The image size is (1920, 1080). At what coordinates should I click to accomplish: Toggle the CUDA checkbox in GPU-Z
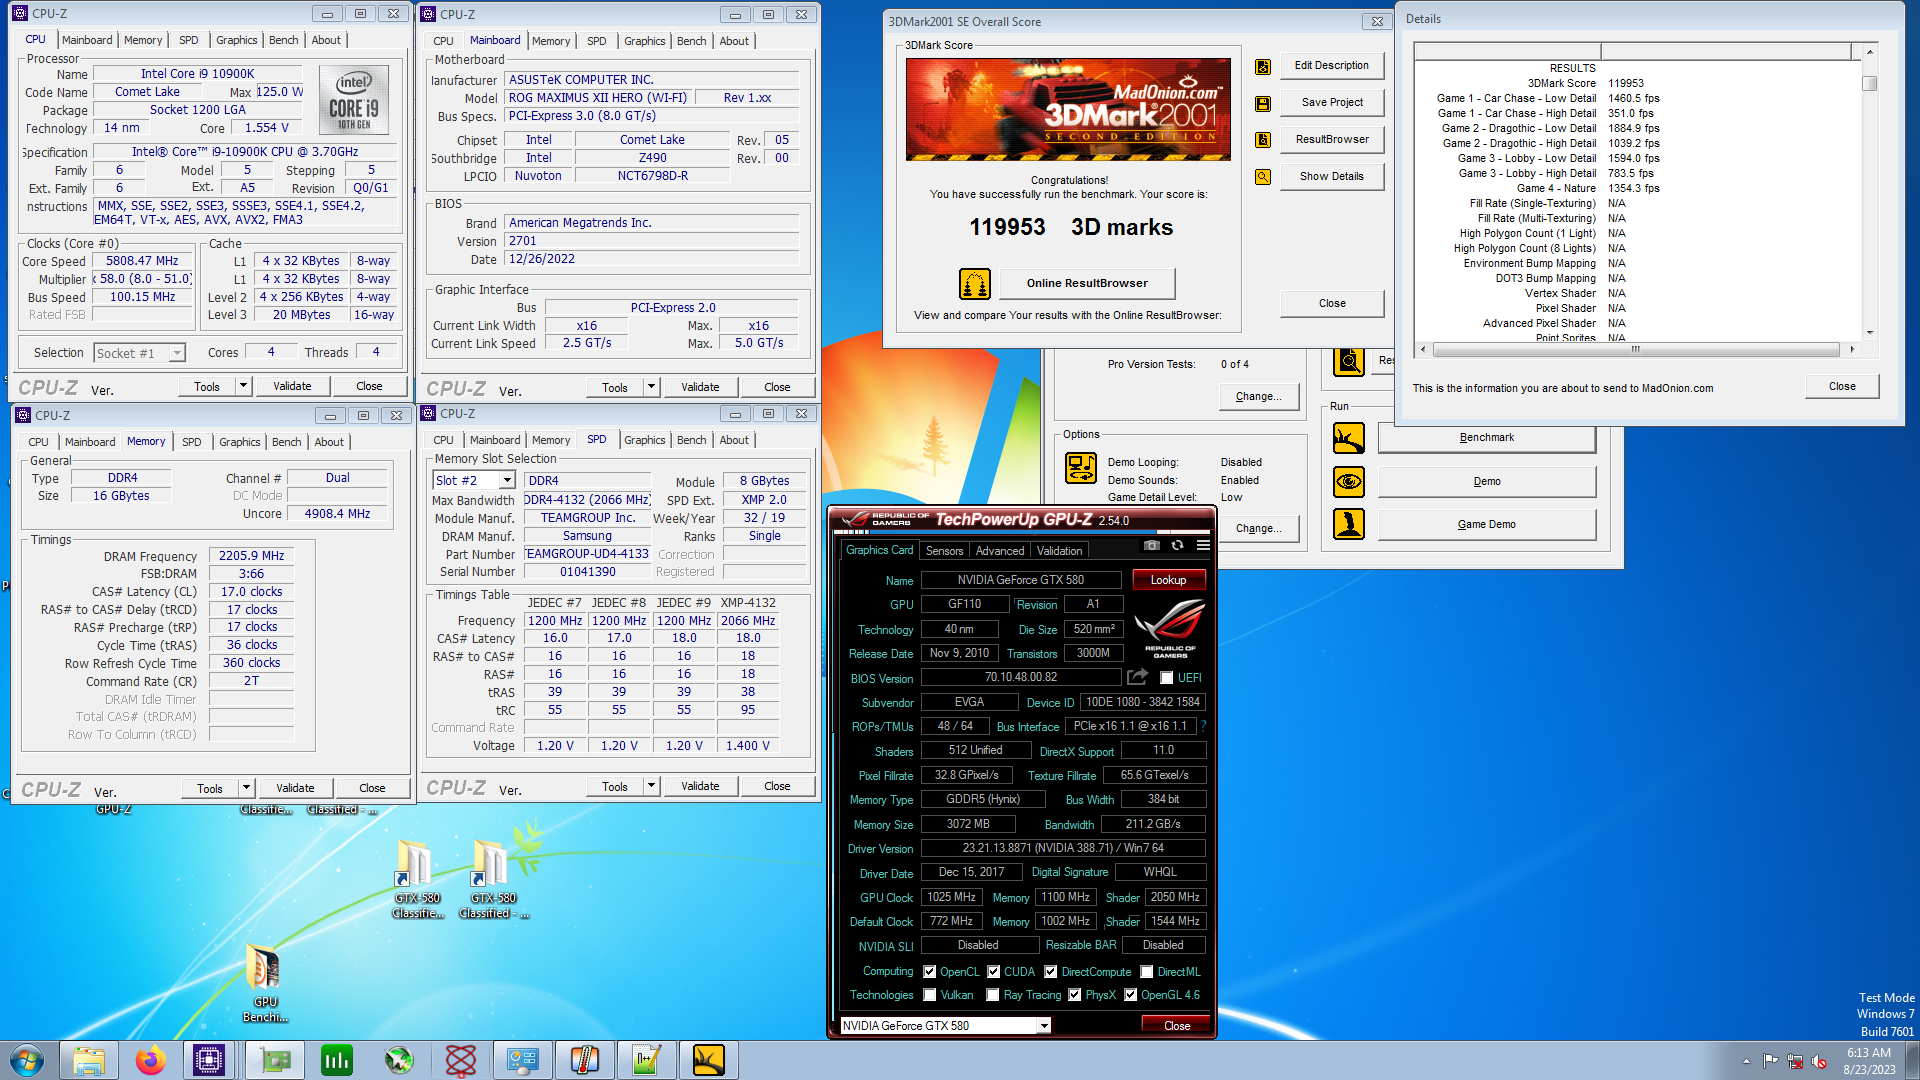[994, 972]
